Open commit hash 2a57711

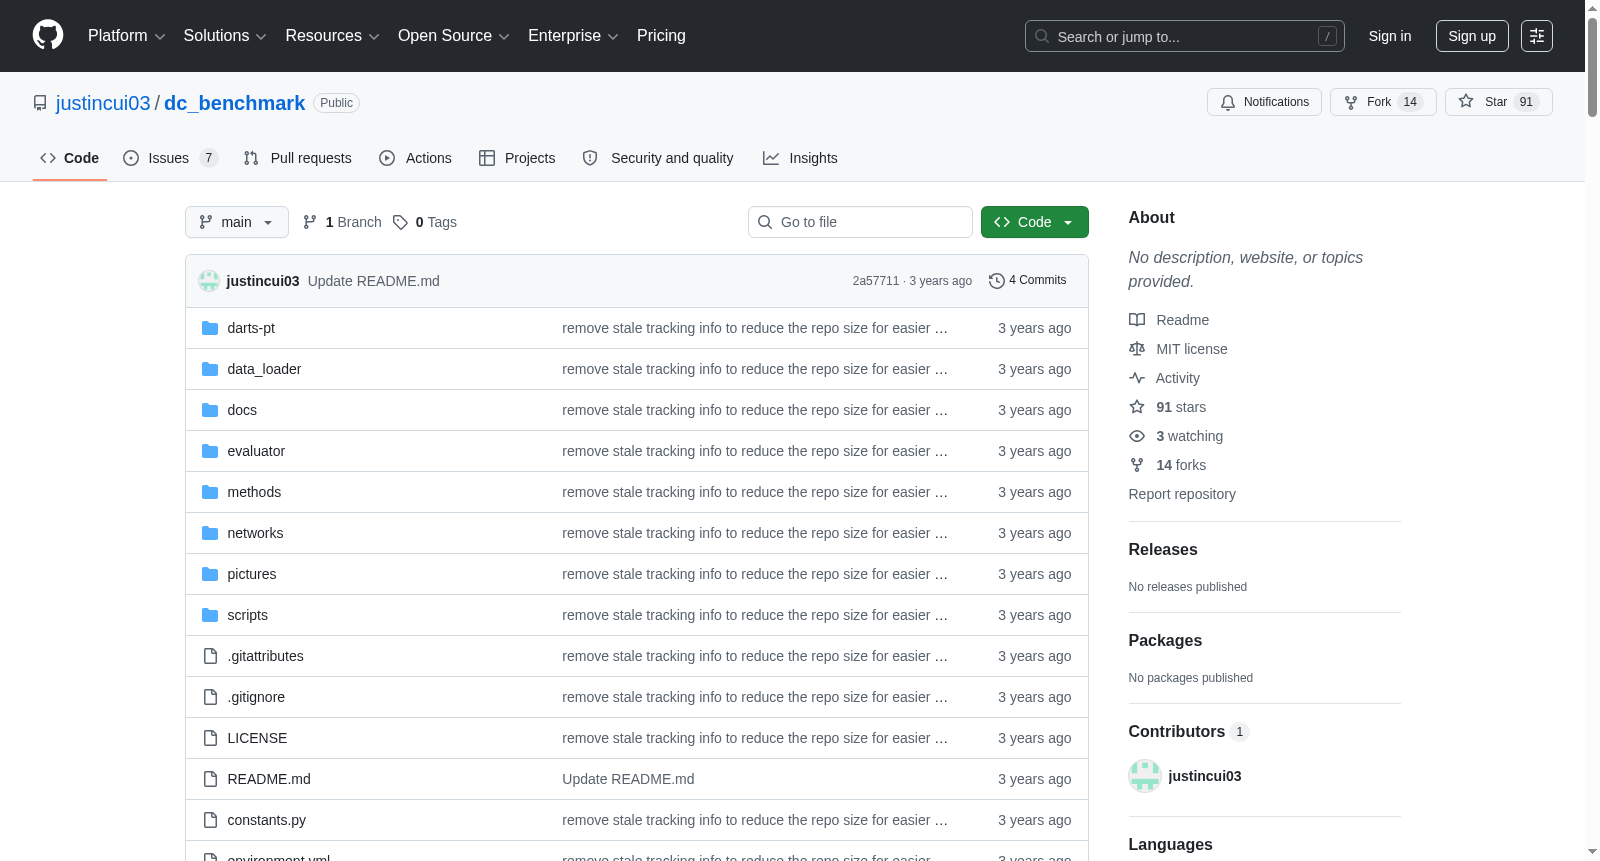[876, 281]
